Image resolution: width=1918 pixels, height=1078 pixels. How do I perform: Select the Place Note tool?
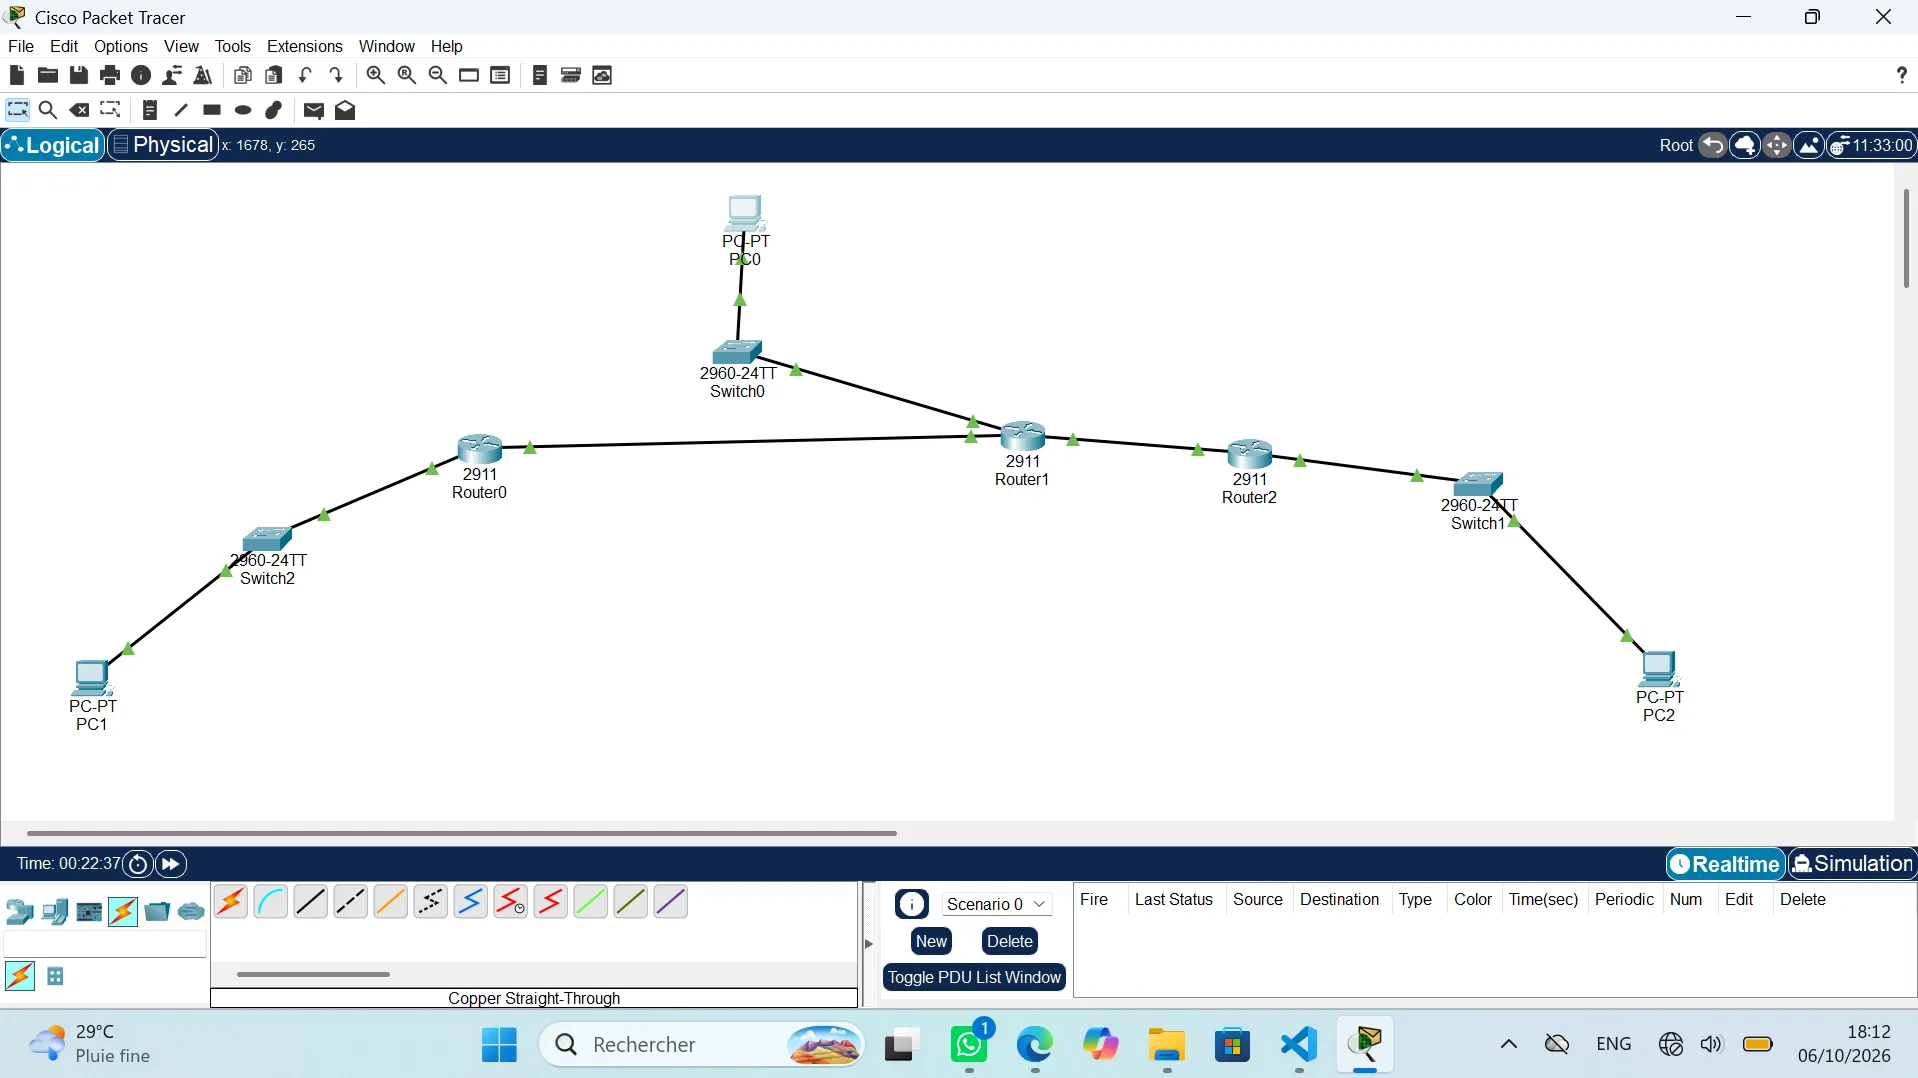150,110
